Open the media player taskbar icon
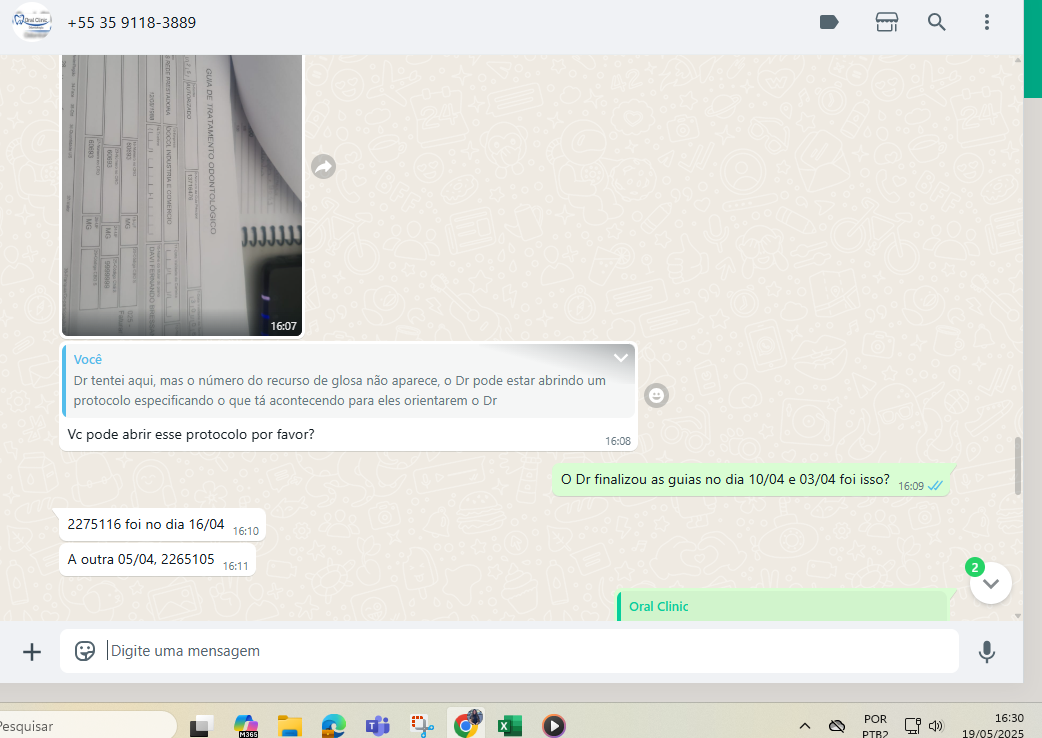 [554, 726]
